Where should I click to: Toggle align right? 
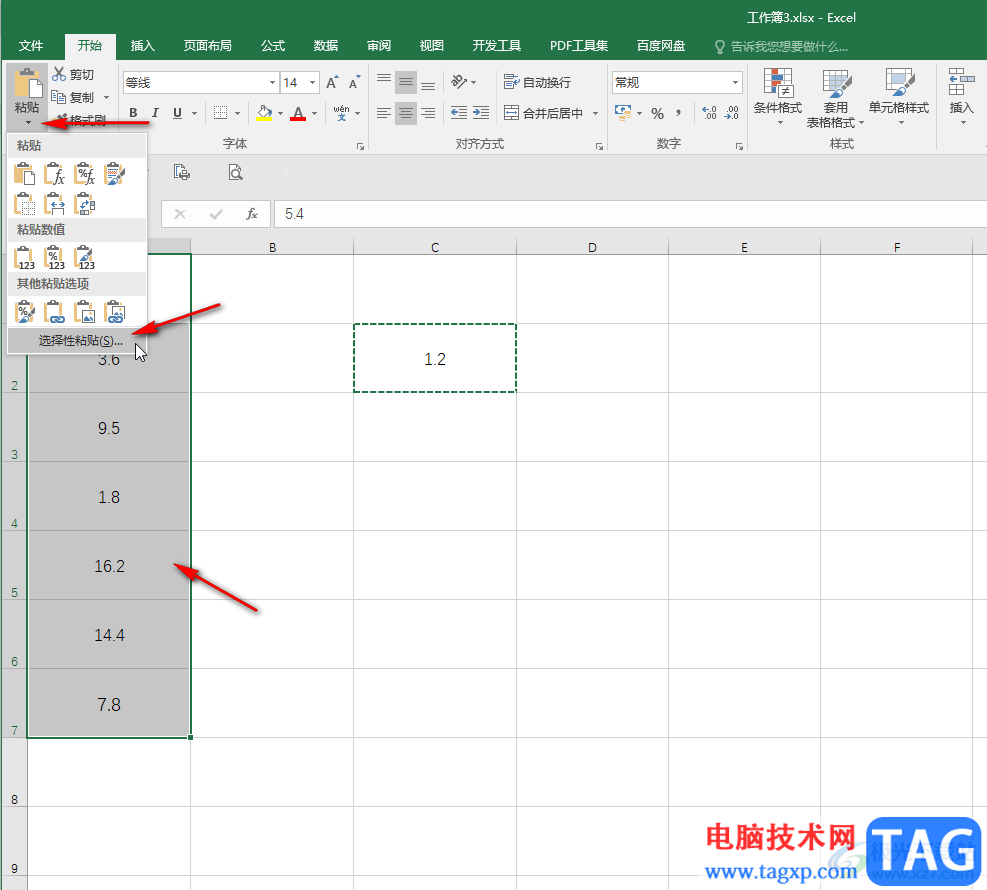point(428,113)
